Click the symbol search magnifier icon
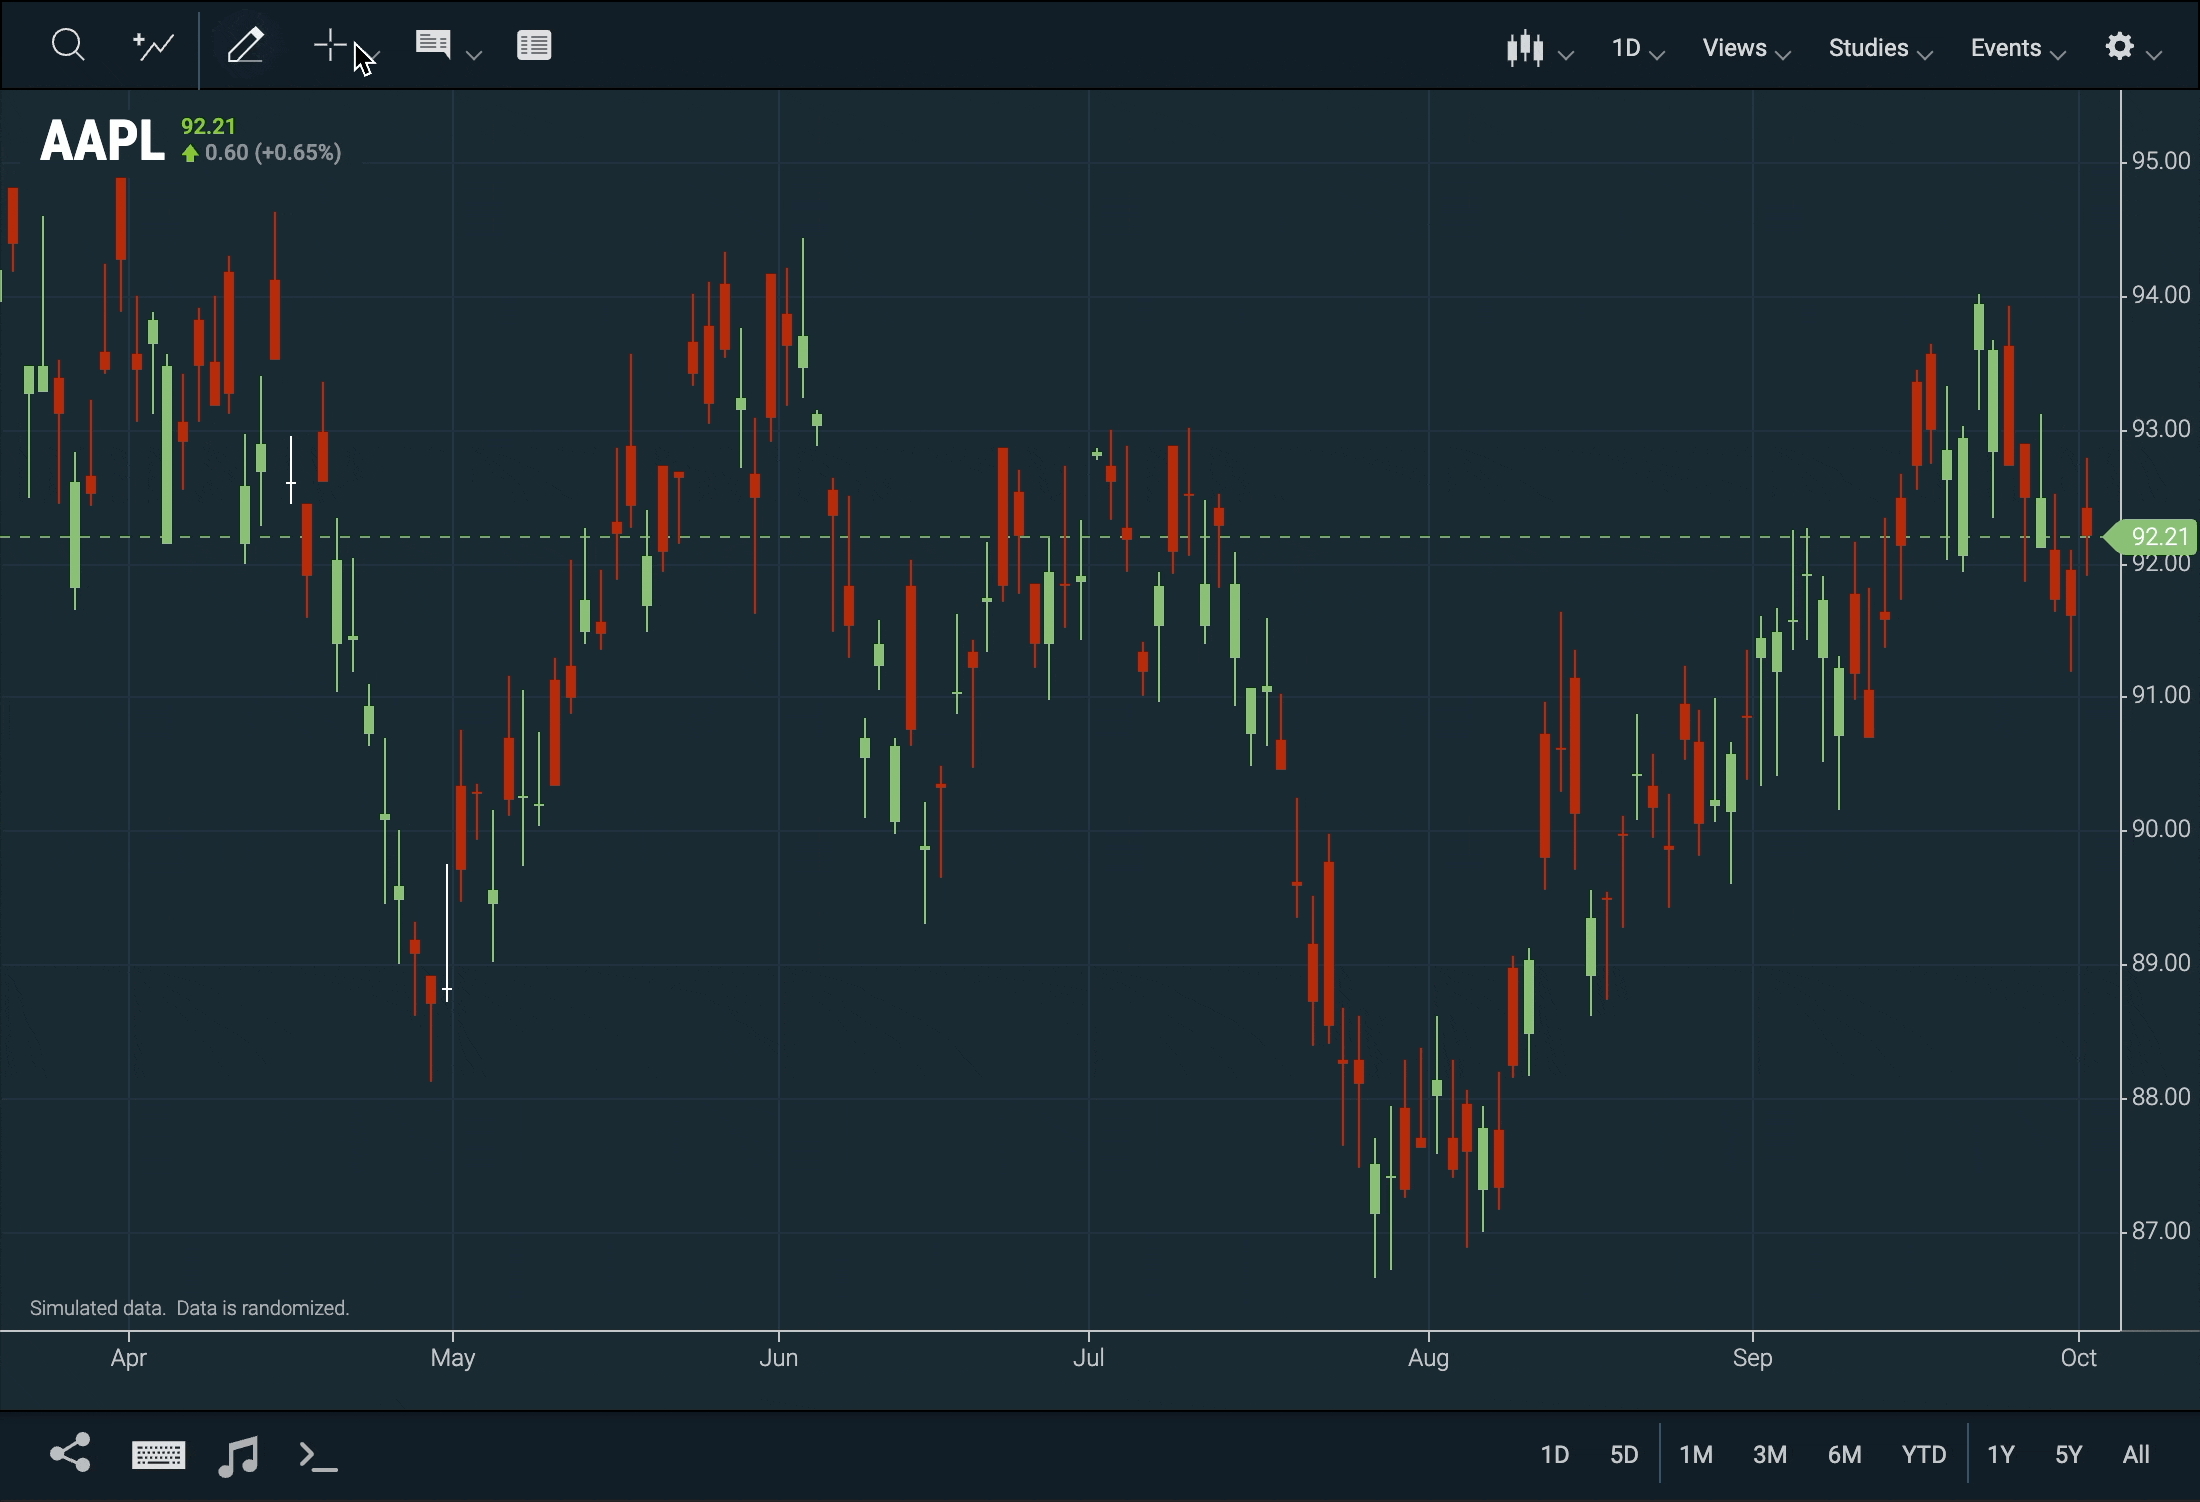2200x1502 pixels. click(x=67, y=45)
